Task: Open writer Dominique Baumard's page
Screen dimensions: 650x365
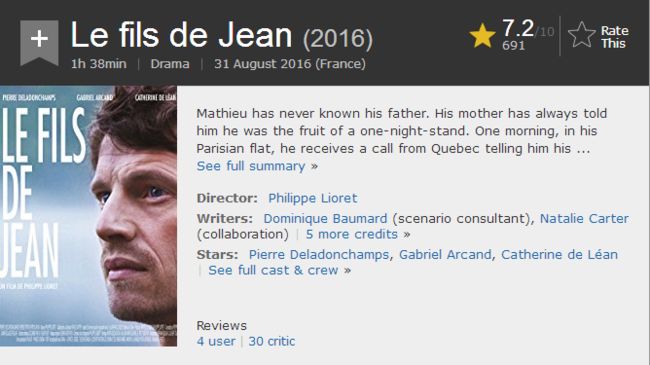Action: pos(325,219)
